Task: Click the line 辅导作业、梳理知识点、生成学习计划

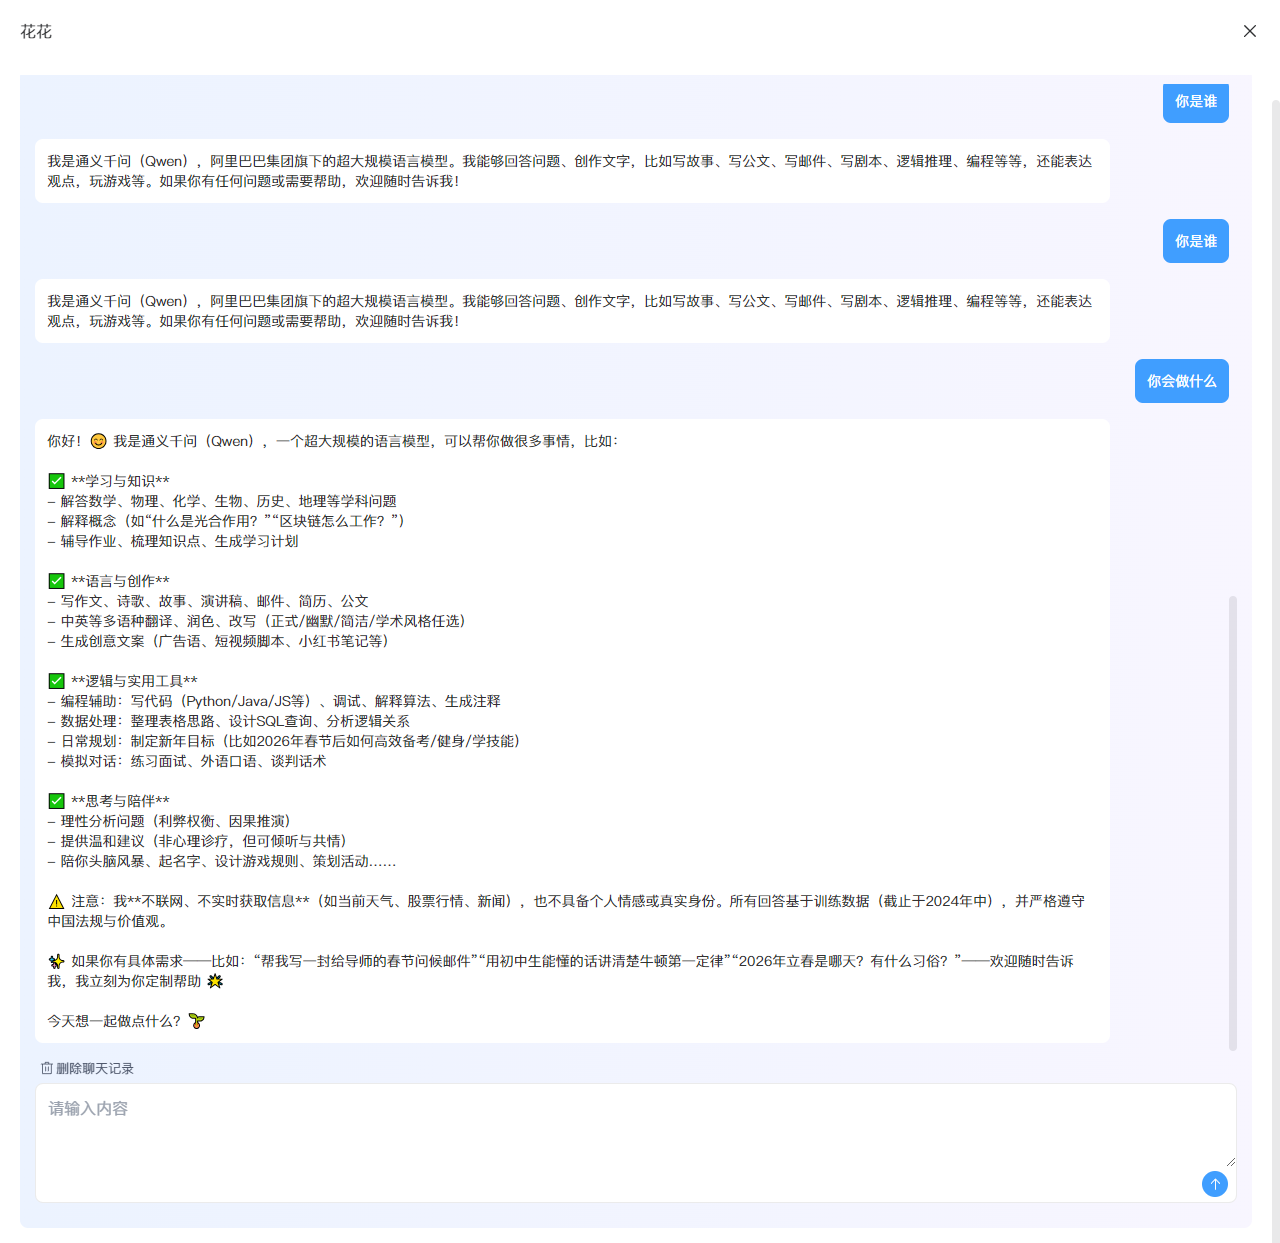Action: coord(173,541)
